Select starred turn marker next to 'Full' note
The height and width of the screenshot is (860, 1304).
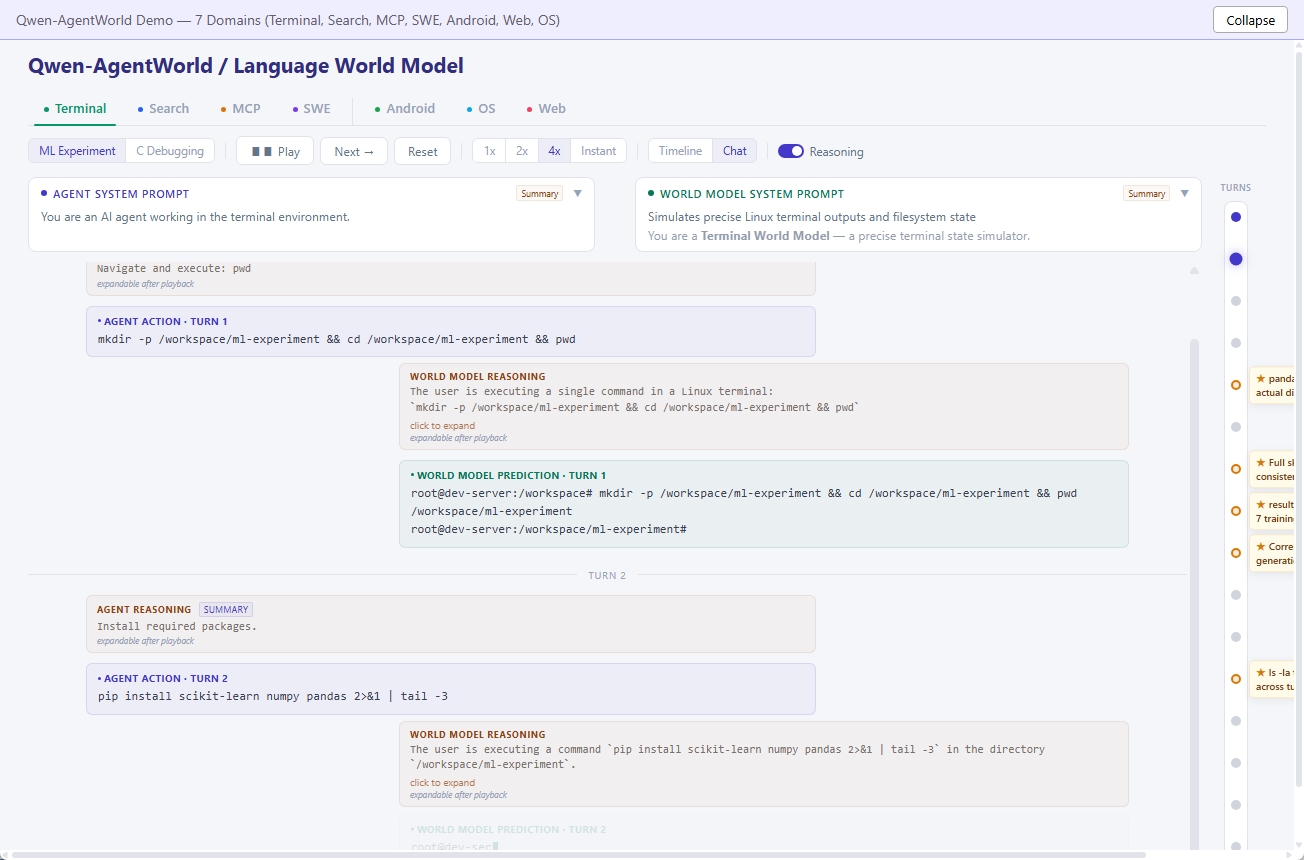click(1236, 469)
